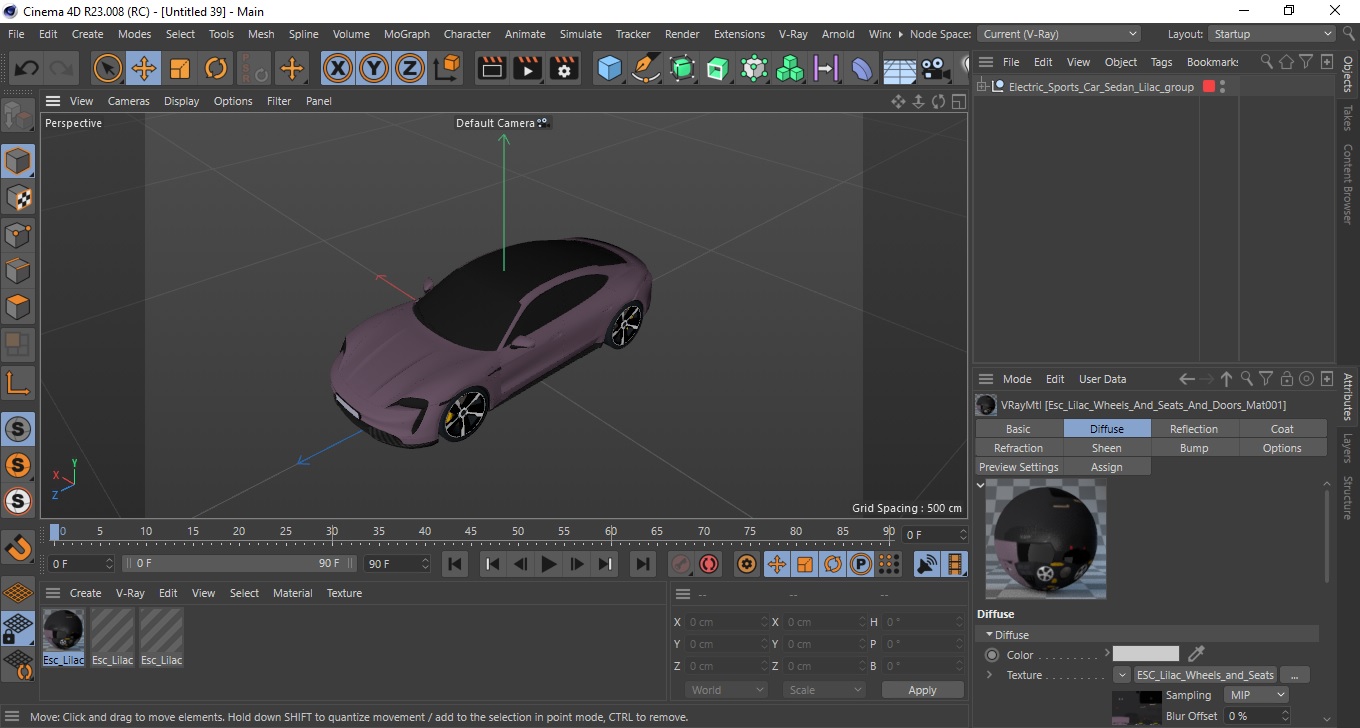Expand Electric_Sports_Car_Sedan_Lilac_group tree item
The image size is (1360, 728).
(x=983, y=87)
